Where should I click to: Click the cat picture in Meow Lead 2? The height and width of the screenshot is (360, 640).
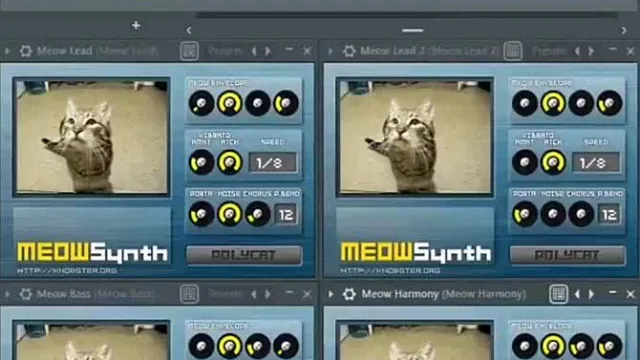(415, 137)
